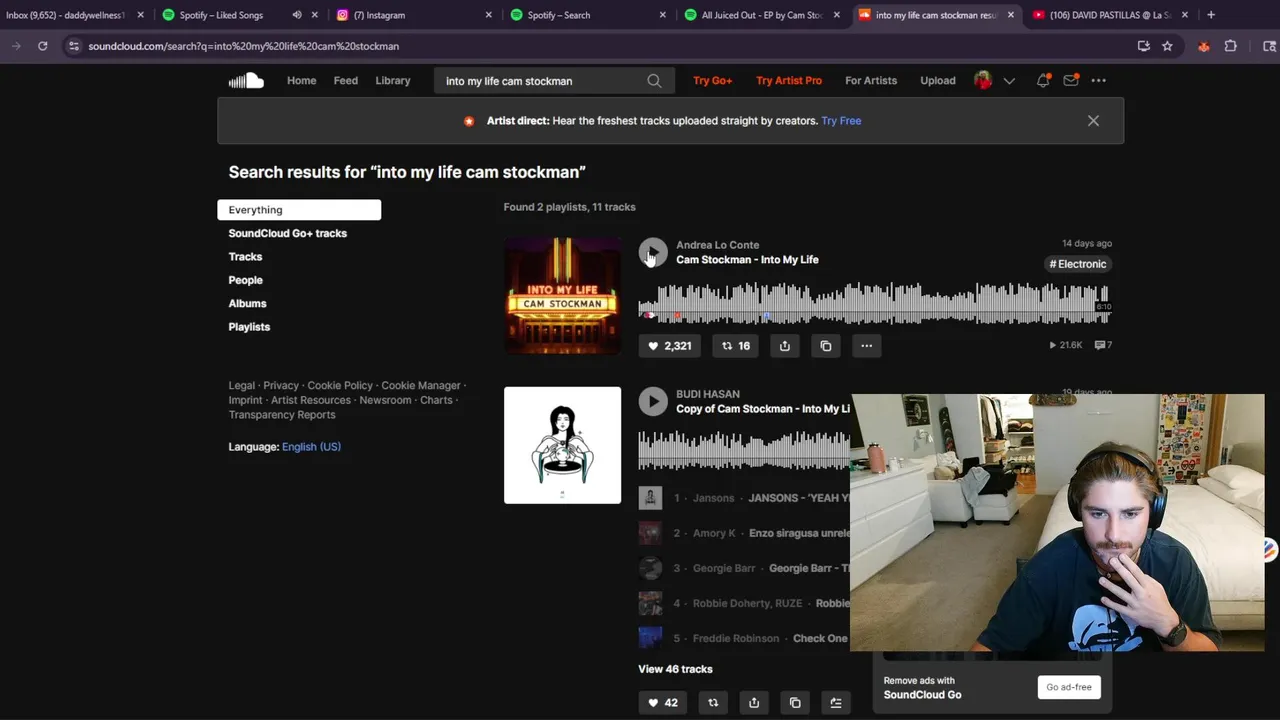Dismiss the Artist direct banner
The height and width of the screenshot is (720, 1280).
point(1093,121)
